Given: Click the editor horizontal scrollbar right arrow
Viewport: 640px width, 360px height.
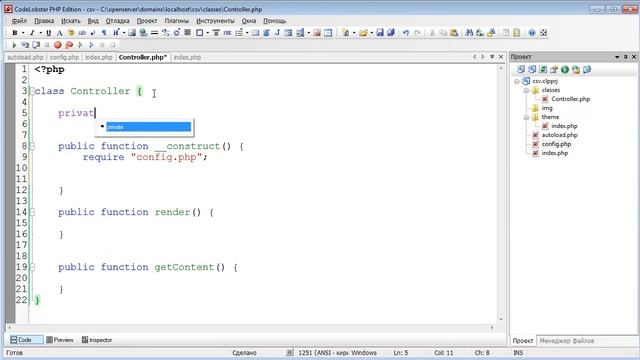Looking at the screenshot, I should [x=492, y=327].
